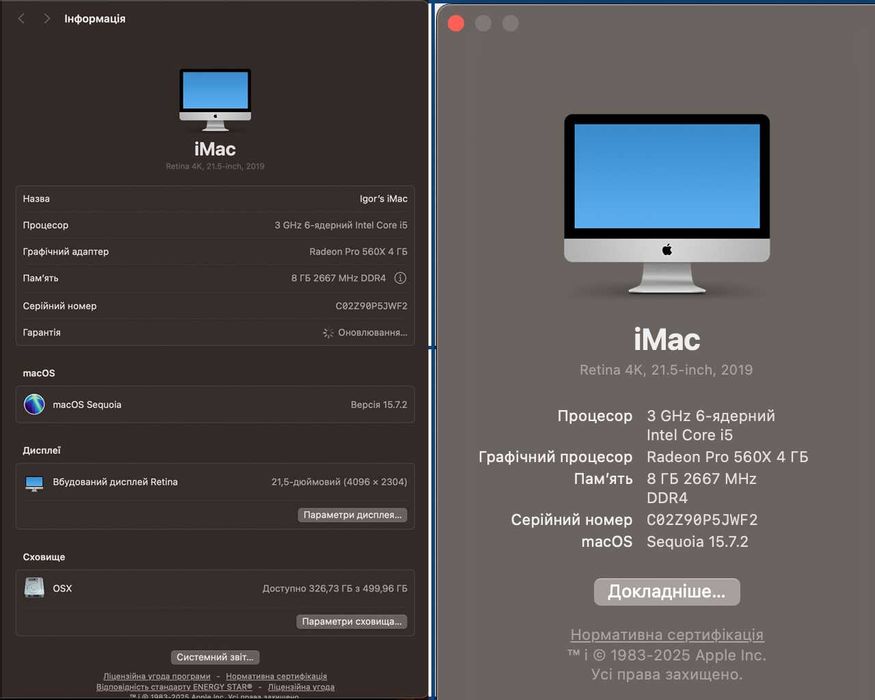Select '3 GHz 6-ядерний Intel Core i5' in Інформація
The width and height of the screenshot is (875, 700).
coord(341,225)
